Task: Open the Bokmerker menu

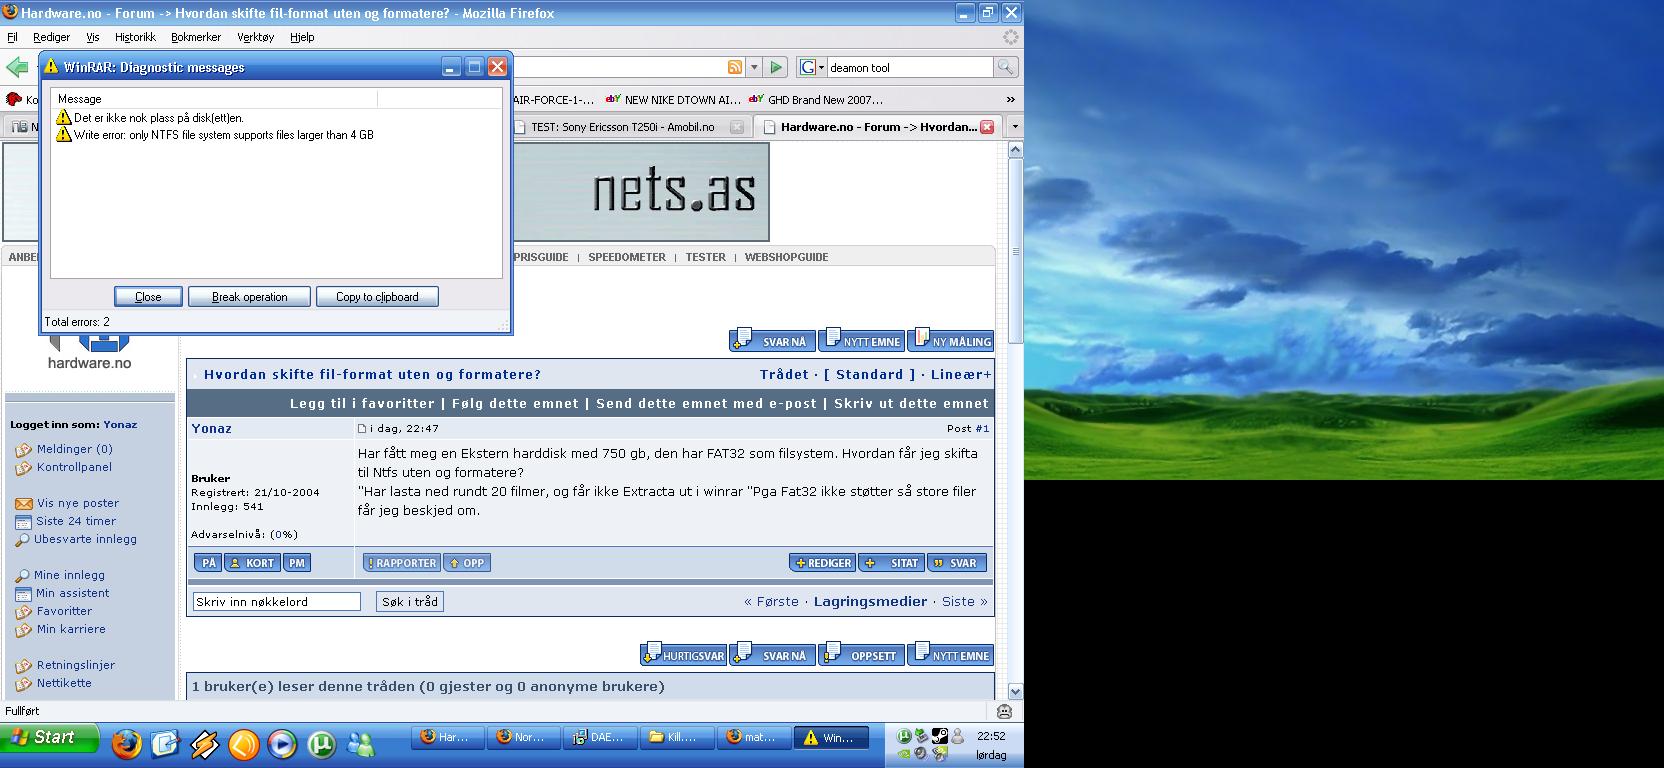Action: [196, 37]
